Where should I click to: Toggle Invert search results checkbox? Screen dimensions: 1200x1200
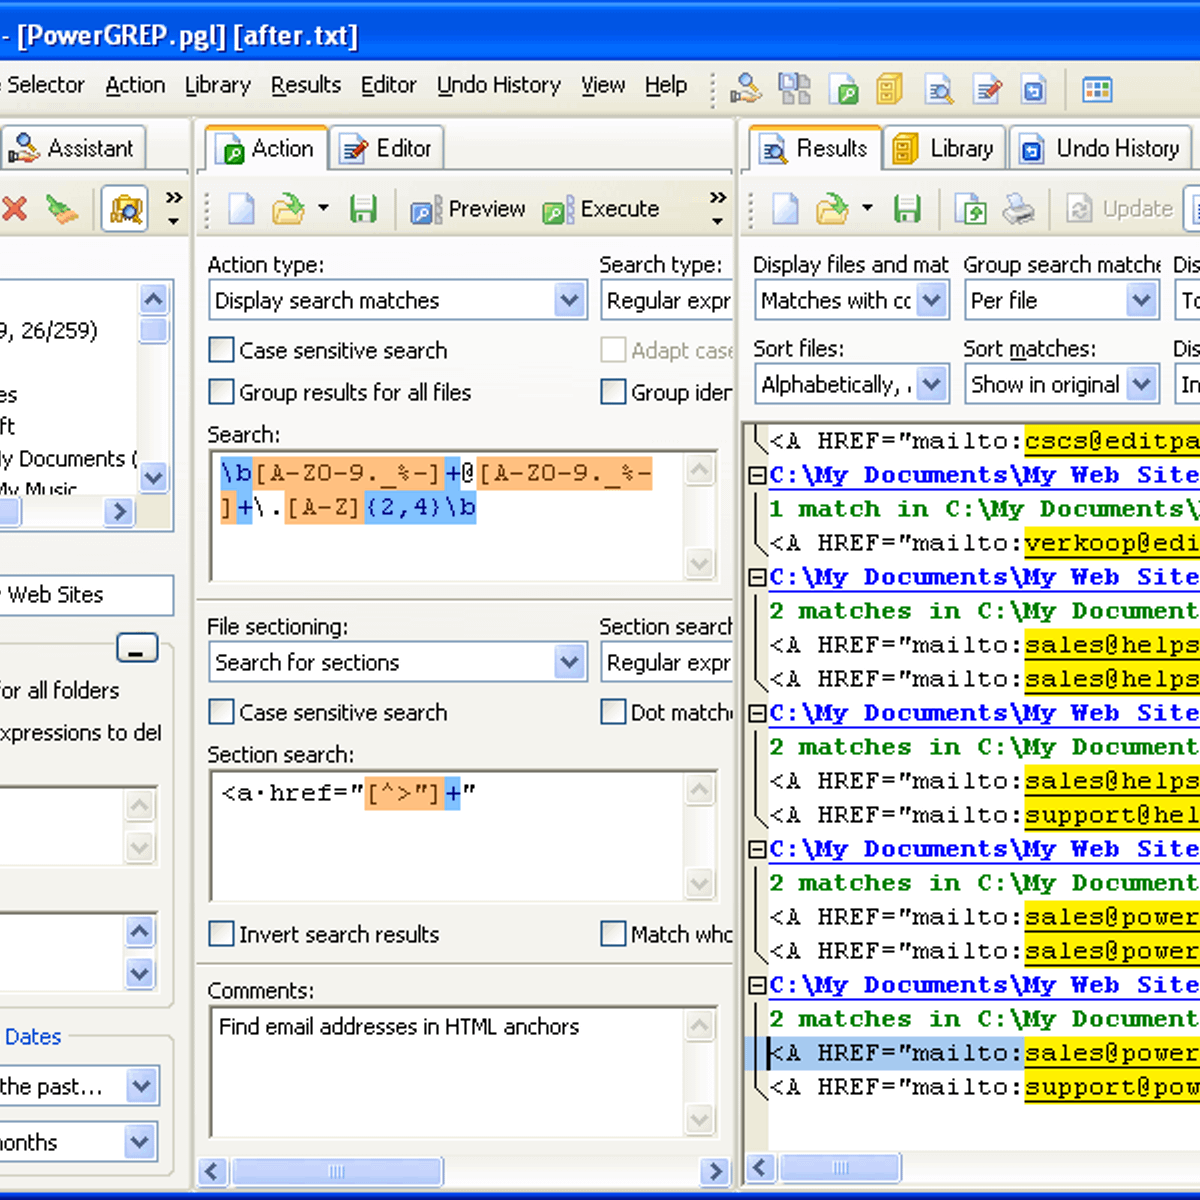tap(221, 934)
